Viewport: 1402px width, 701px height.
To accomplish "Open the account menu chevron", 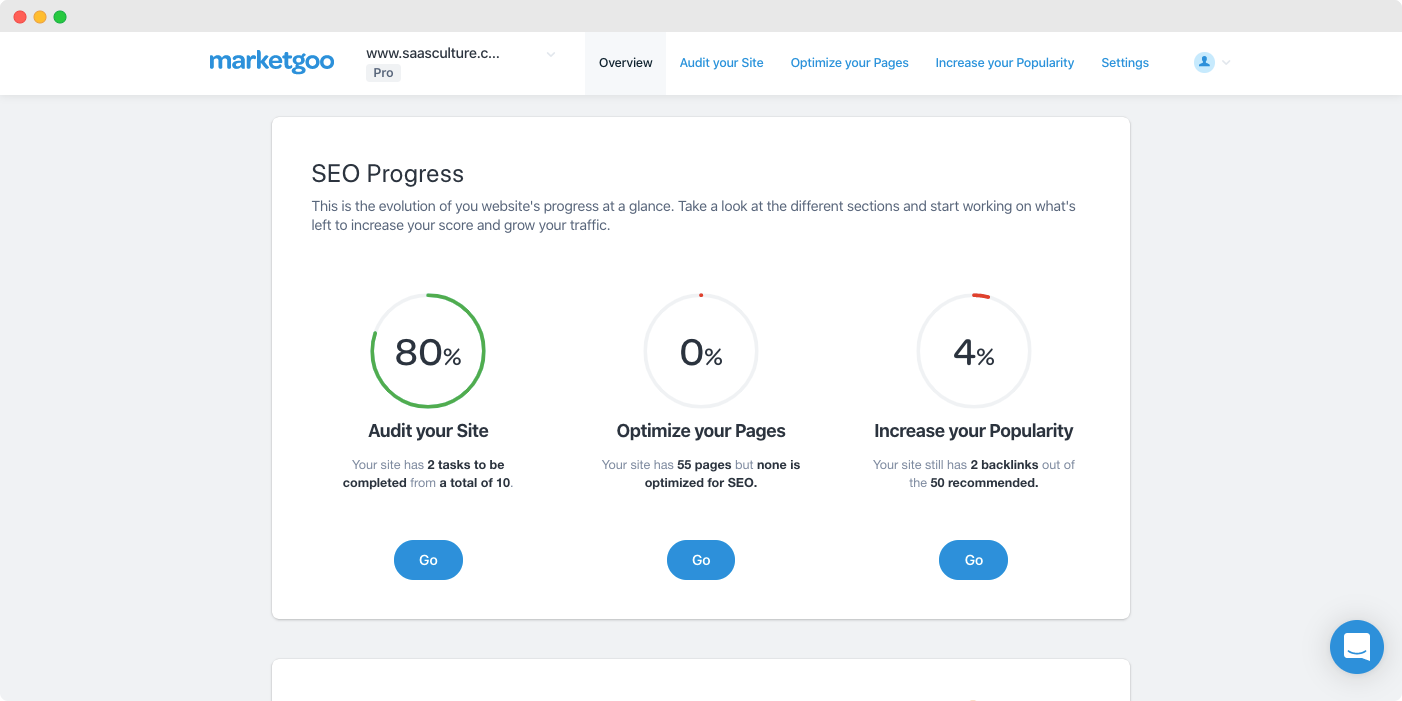I will (x=1227, y=63).
